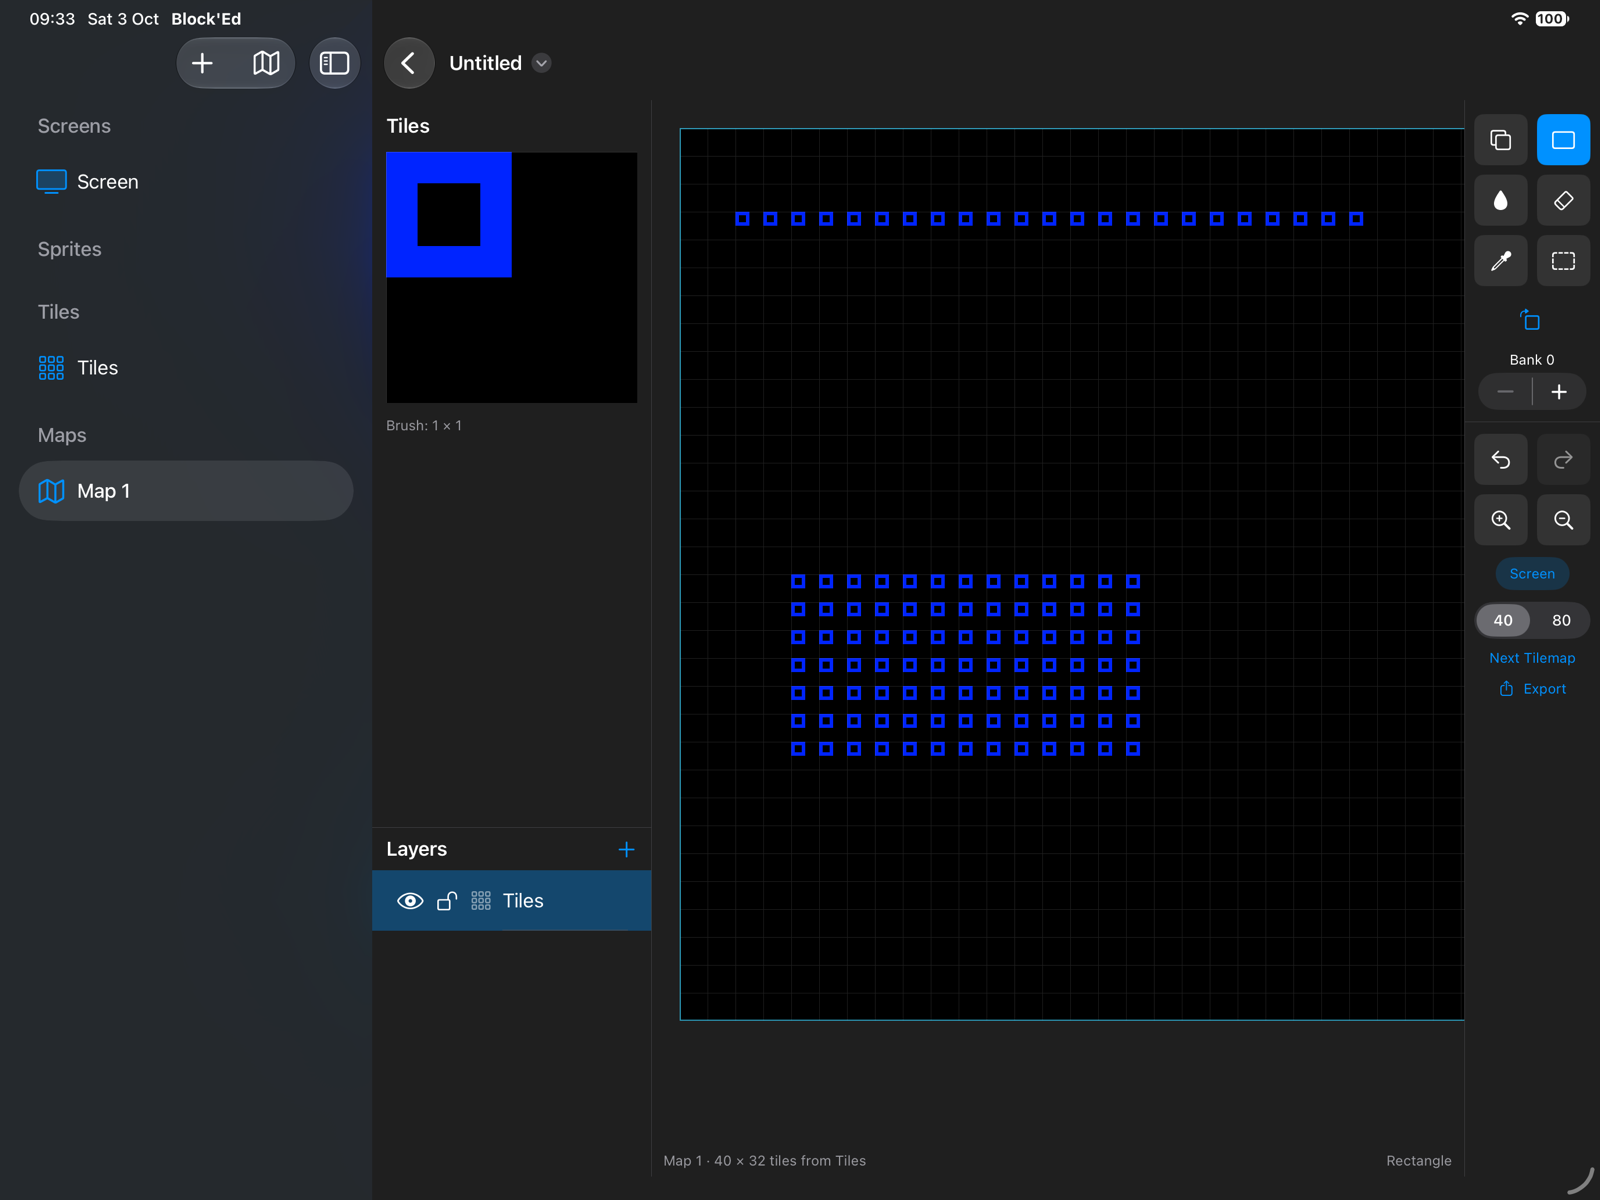Pick the blue square tile in palette
This screenshot has height=1200, width=1600.
tap(449, 215)
